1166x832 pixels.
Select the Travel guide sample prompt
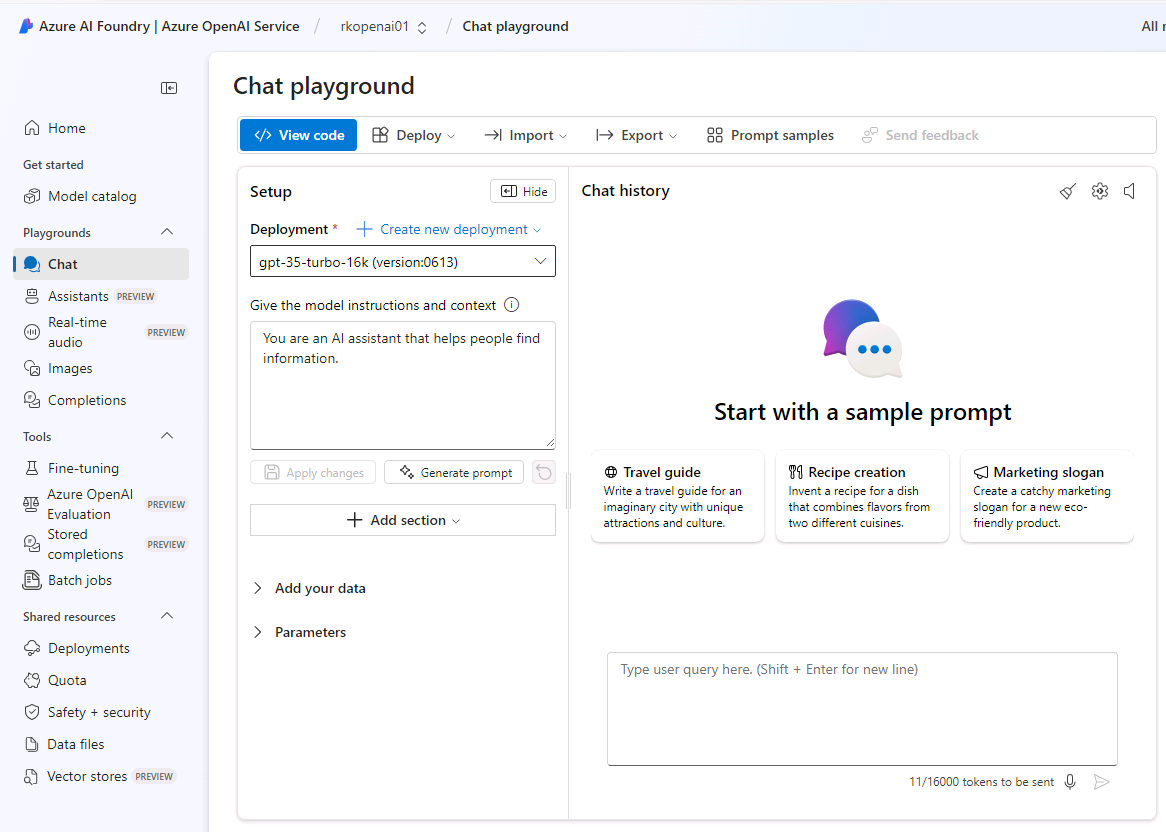tap(677, 496)
